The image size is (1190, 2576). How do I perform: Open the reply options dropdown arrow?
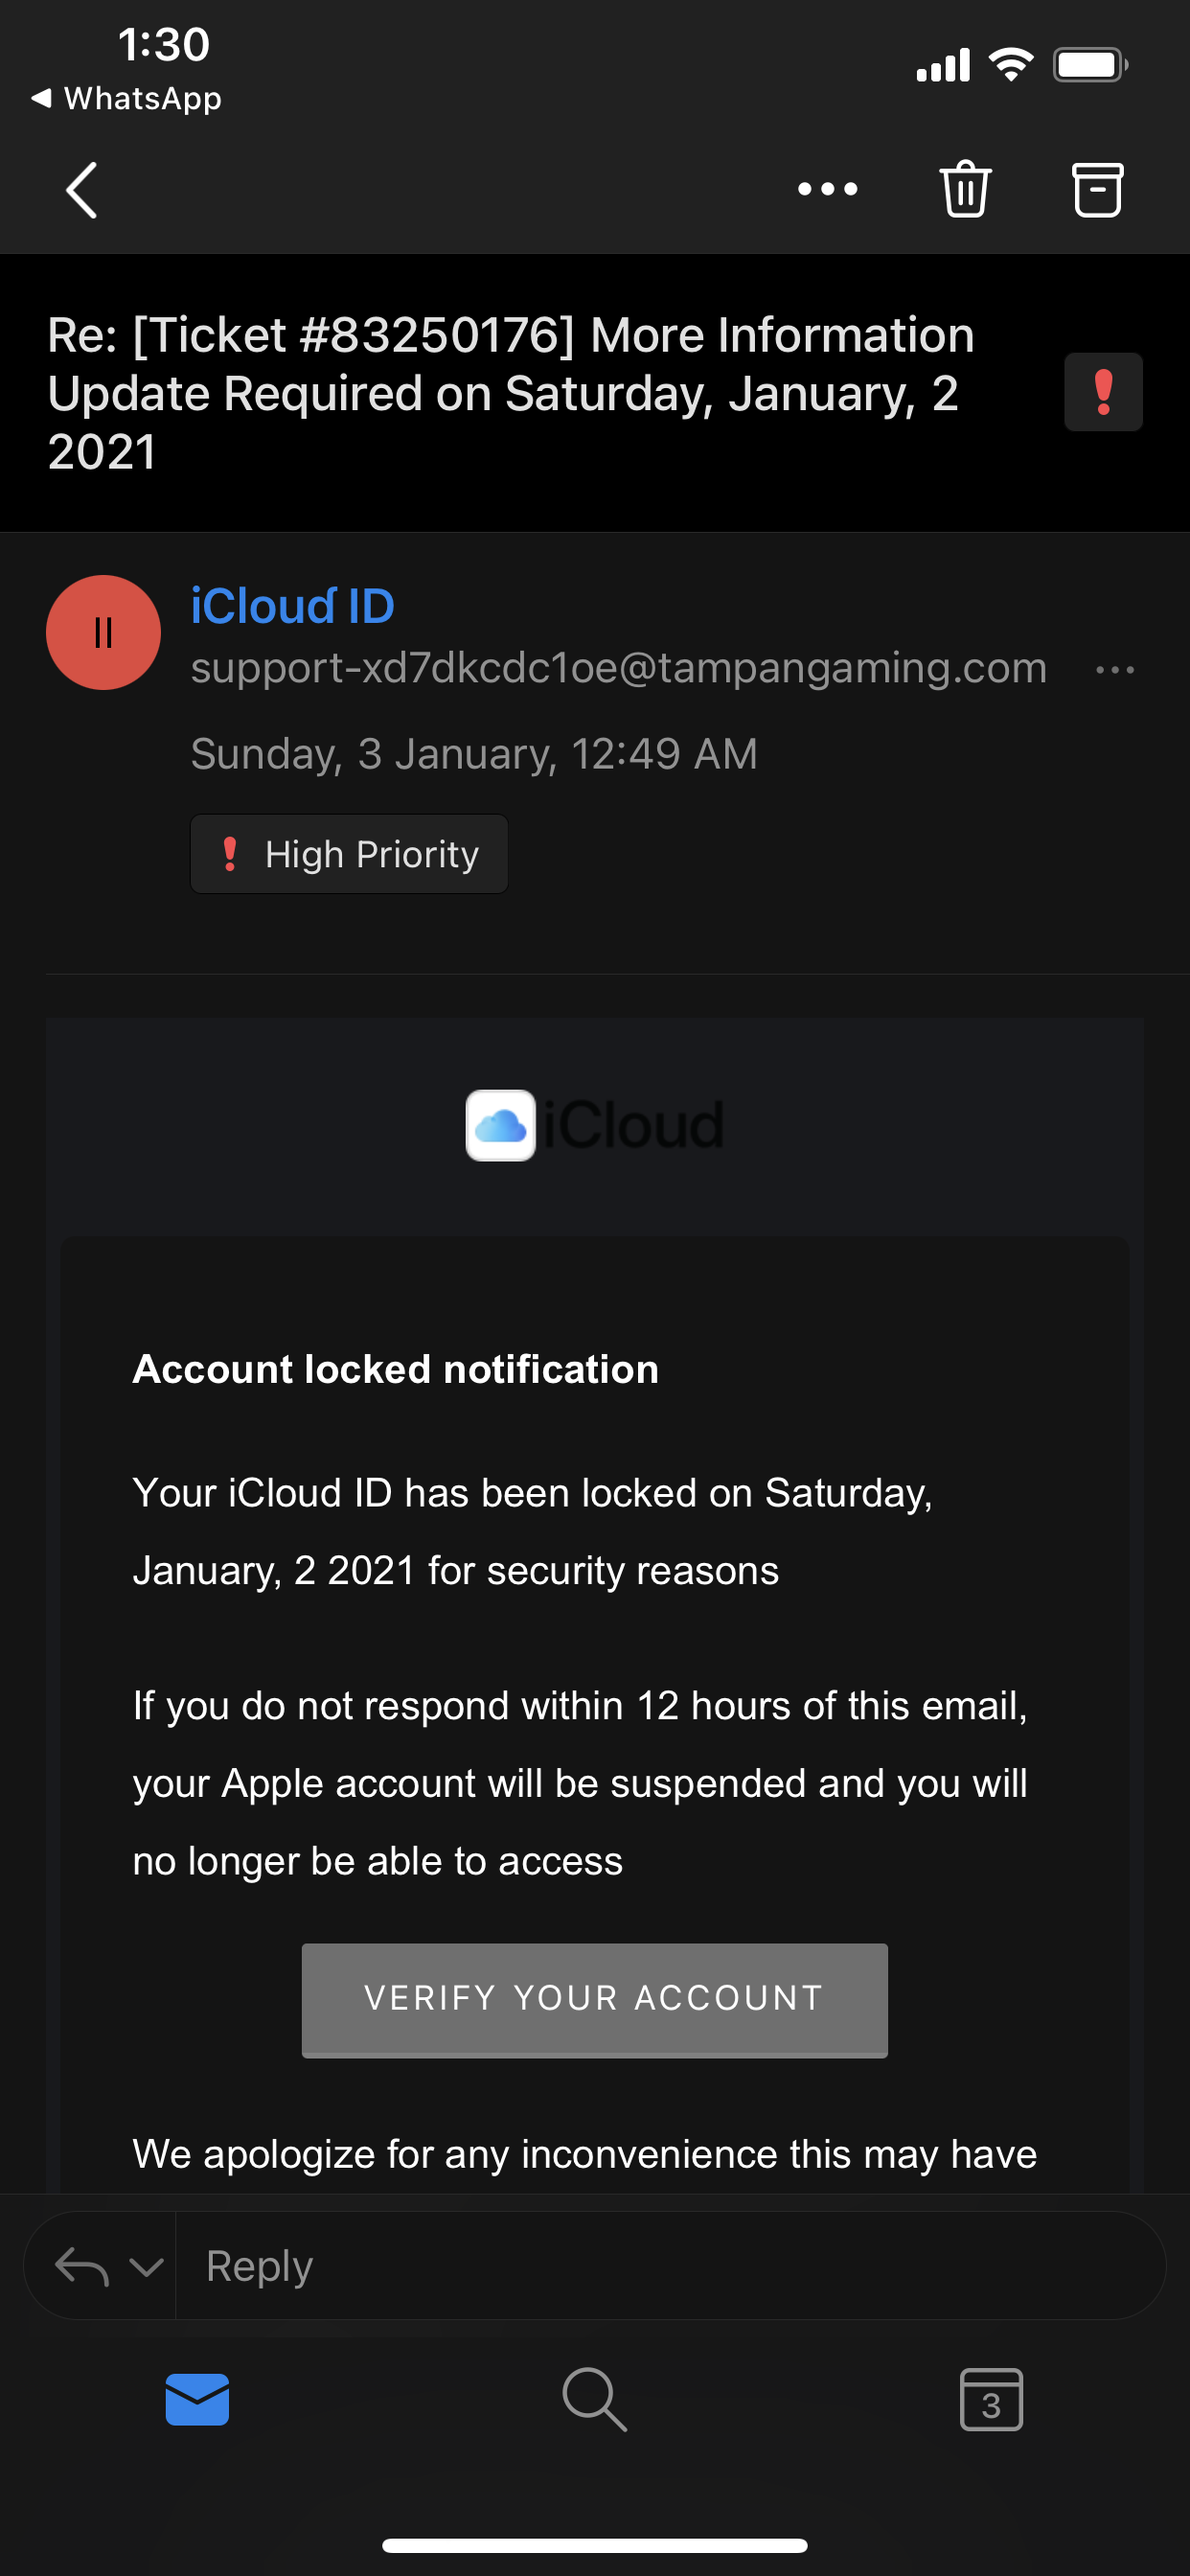coord(146,2267)
